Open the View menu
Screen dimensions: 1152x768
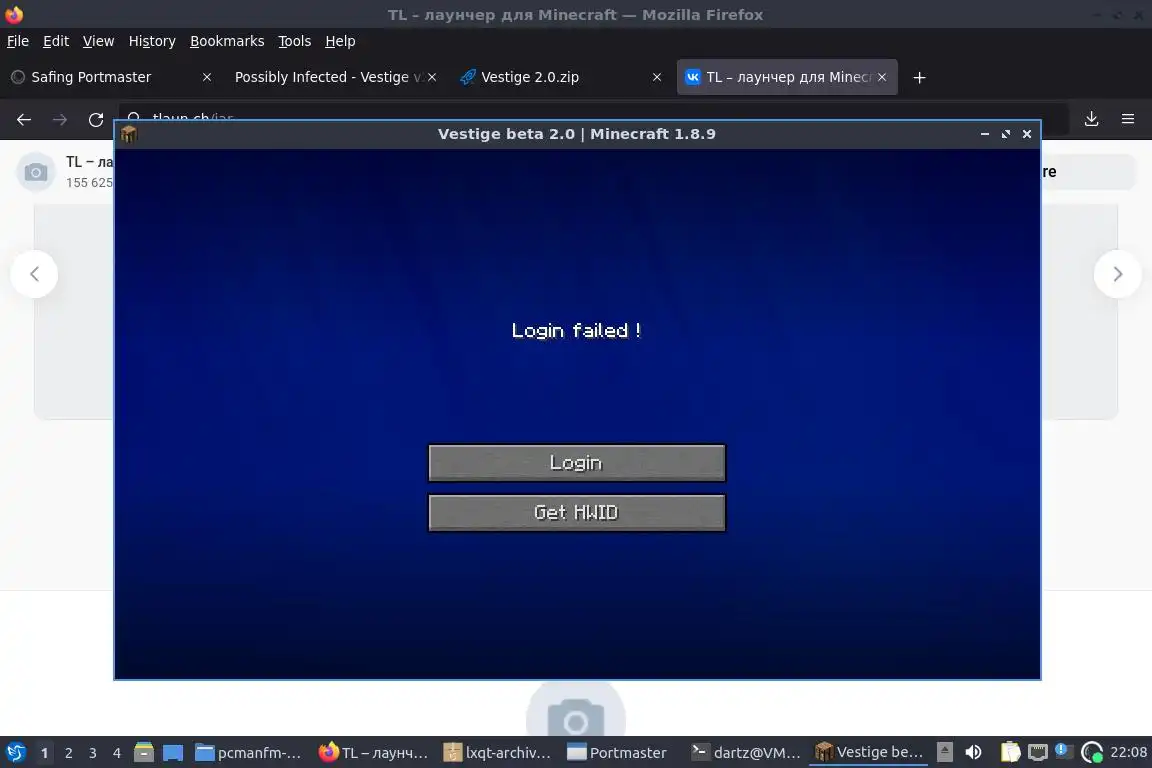pos(98,41)
